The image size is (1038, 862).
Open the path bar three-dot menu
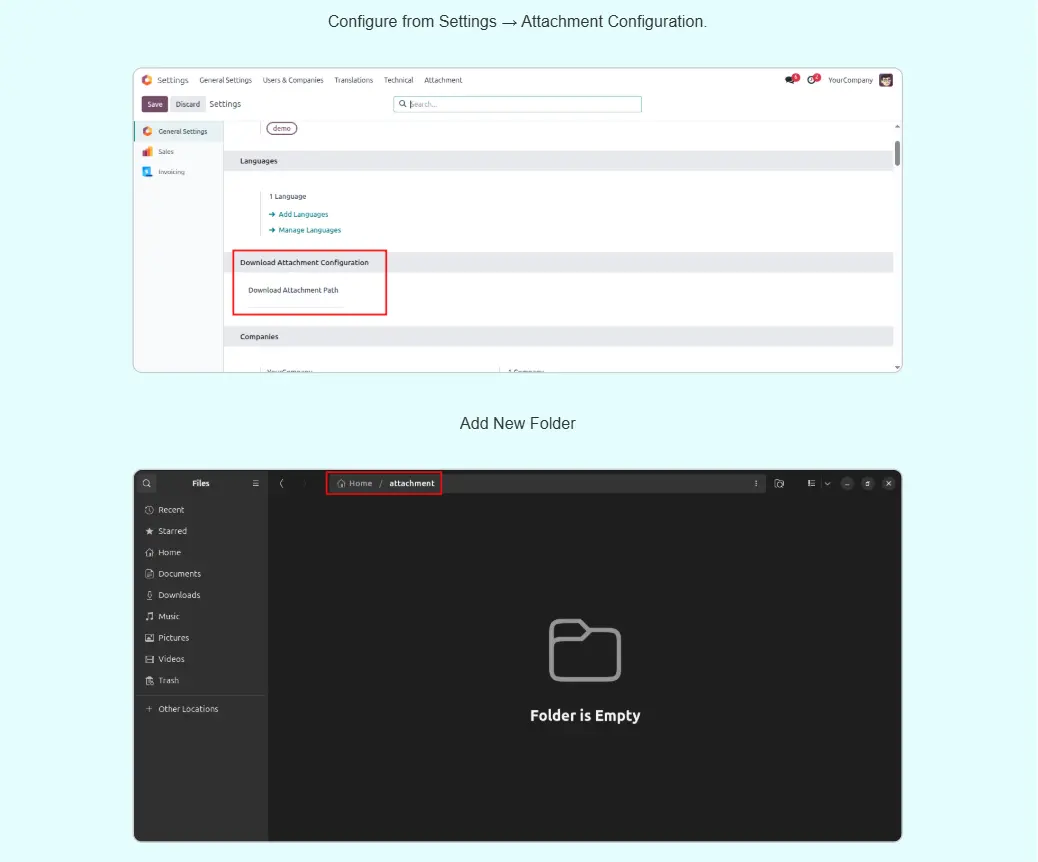(756, 483)
